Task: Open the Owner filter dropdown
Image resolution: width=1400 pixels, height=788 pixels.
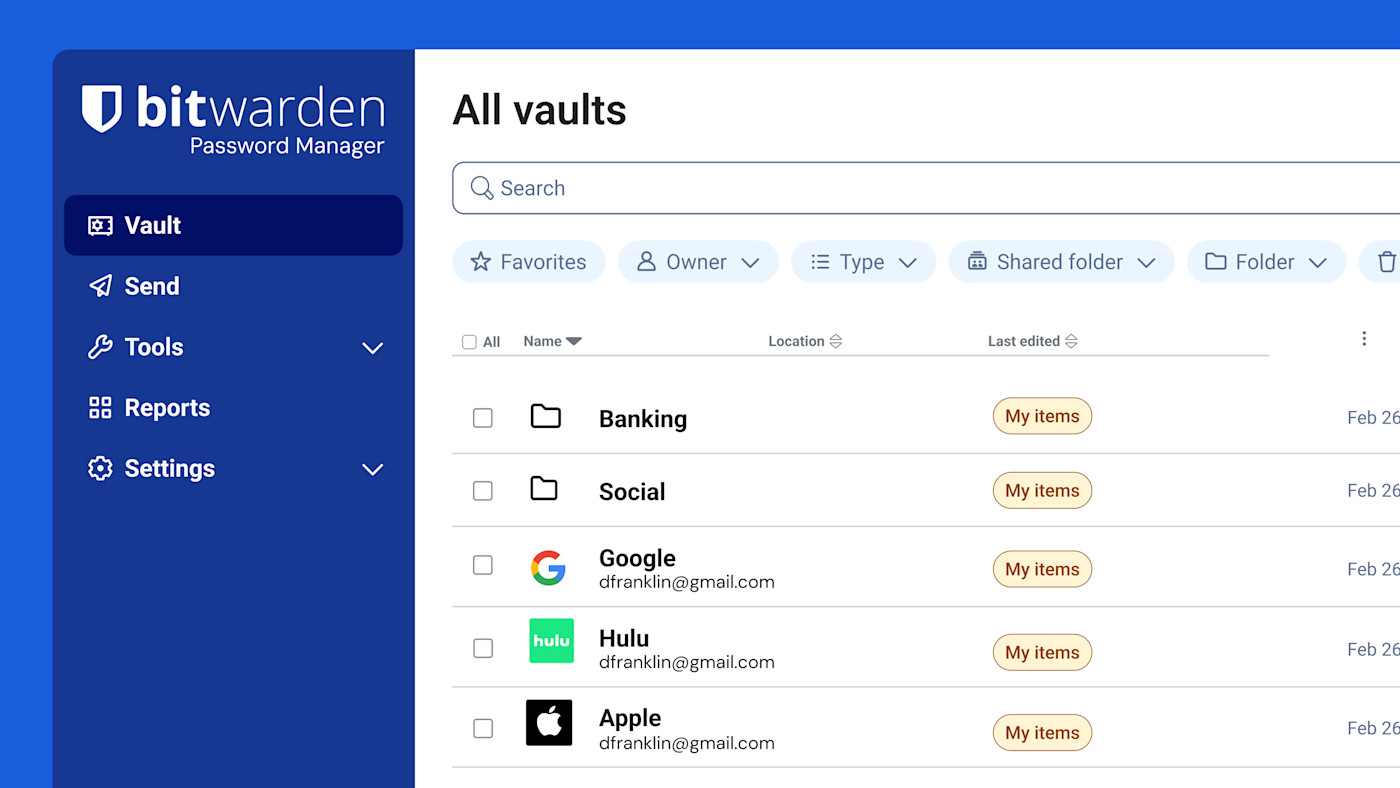Action: coord(697,262)
